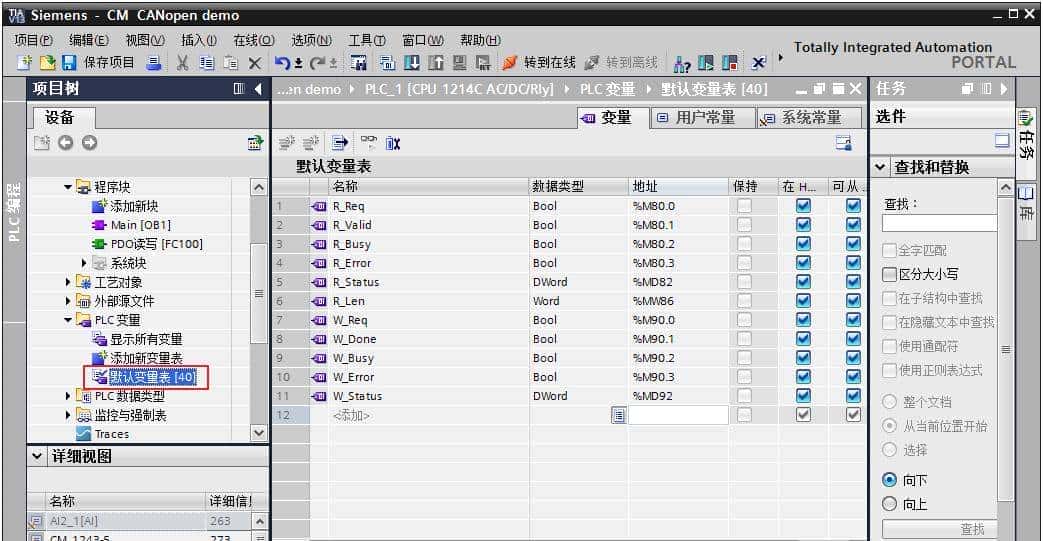Expand the 系统块 tree node
The image size is (1043, 541).
coord(84,263)
